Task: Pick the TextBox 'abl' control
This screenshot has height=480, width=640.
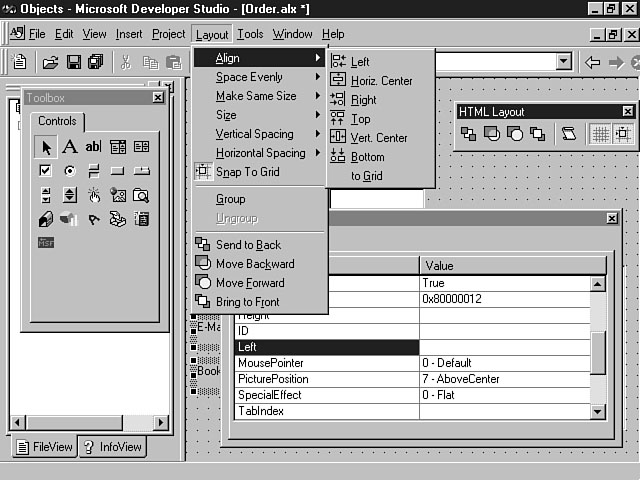Action: coord(93,147)
